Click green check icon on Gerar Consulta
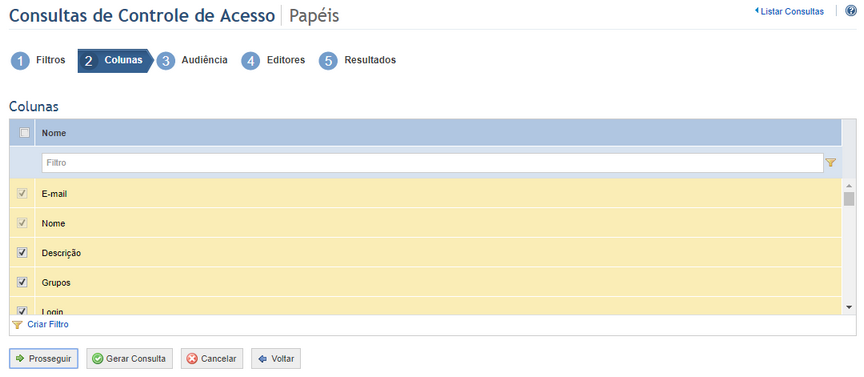864x377 pixels. (98, 359)
